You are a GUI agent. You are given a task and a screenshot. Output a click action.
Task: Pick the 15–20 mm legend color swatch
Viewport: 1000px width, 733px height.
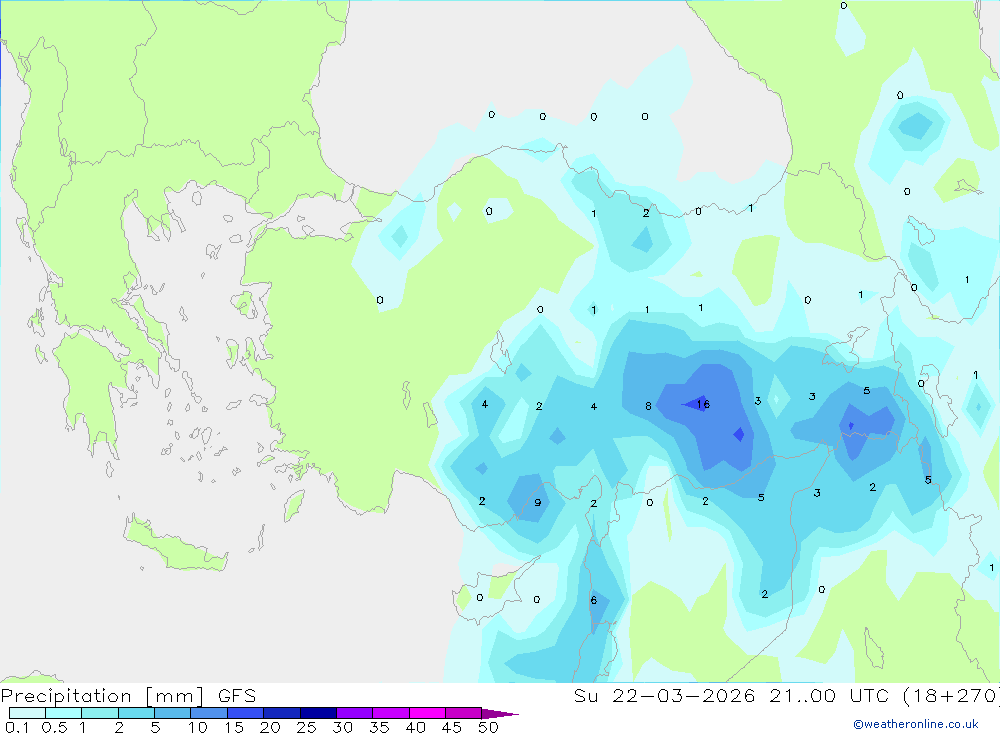coord(246,713)
